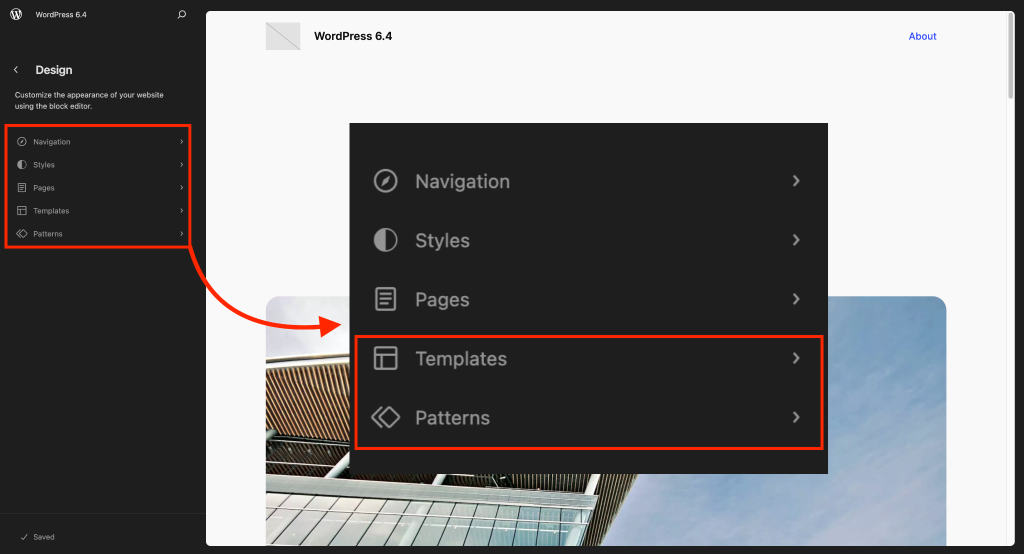Follow the About link in the site preview

(x=922, y=36)
